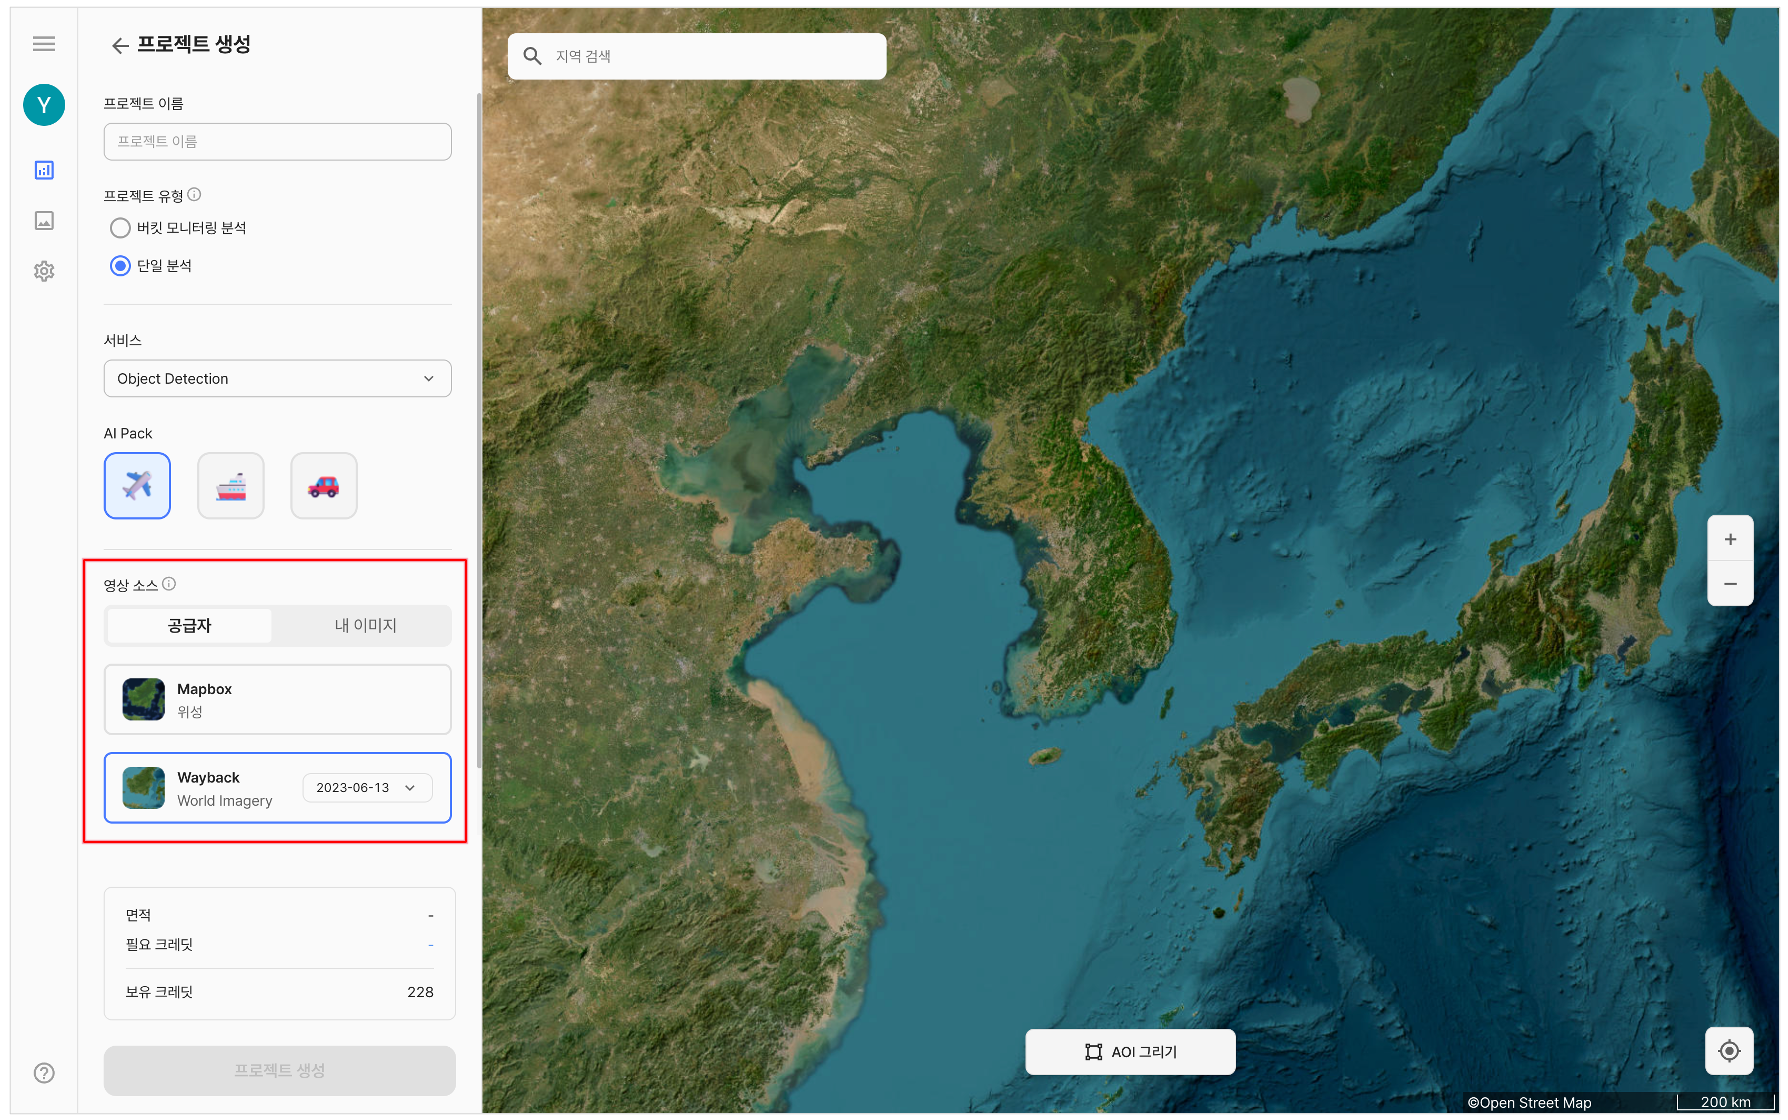Screen dimensions: 1788x1120
Task: Select 버킷 모니터링 분석 radio button
Action: tap(120, 228)
